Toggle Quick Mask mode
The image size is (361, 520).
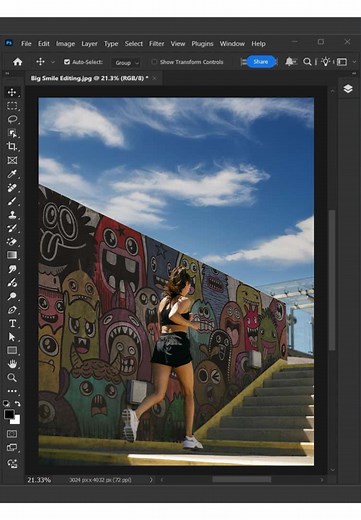coord(12,434)
